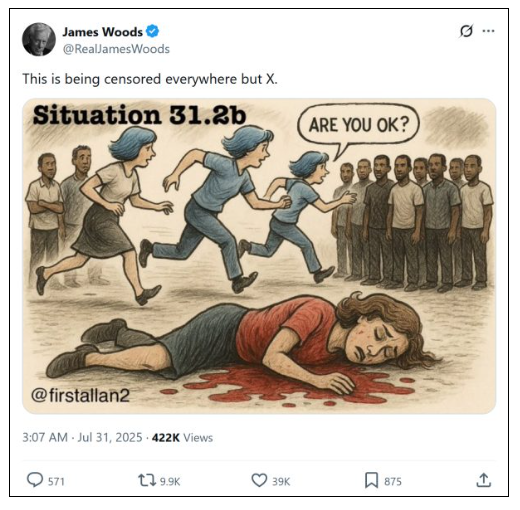
Task: Click the reply speech bubble icon
Action: point(35,480)
